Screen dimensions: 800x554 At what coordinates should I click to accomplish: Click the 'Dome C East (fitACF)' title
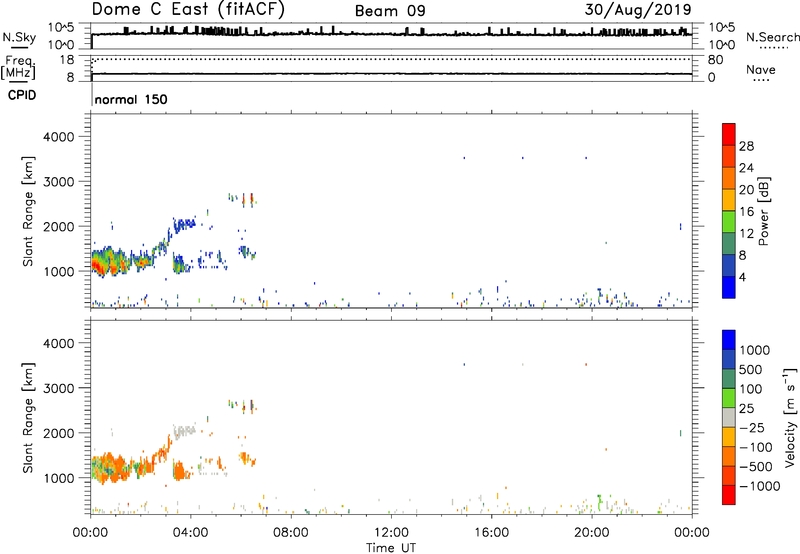[188, 10]
